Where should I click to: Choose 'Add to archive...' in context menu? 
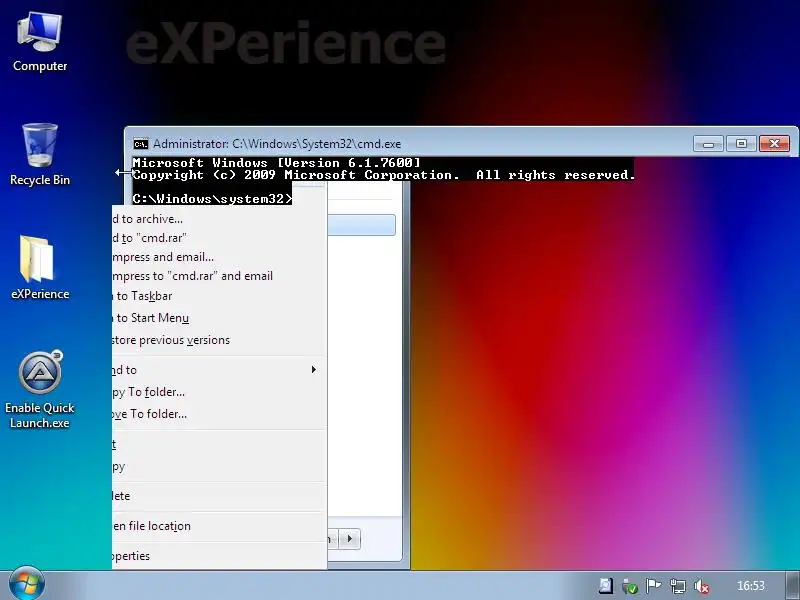click(x=219, y=219)
